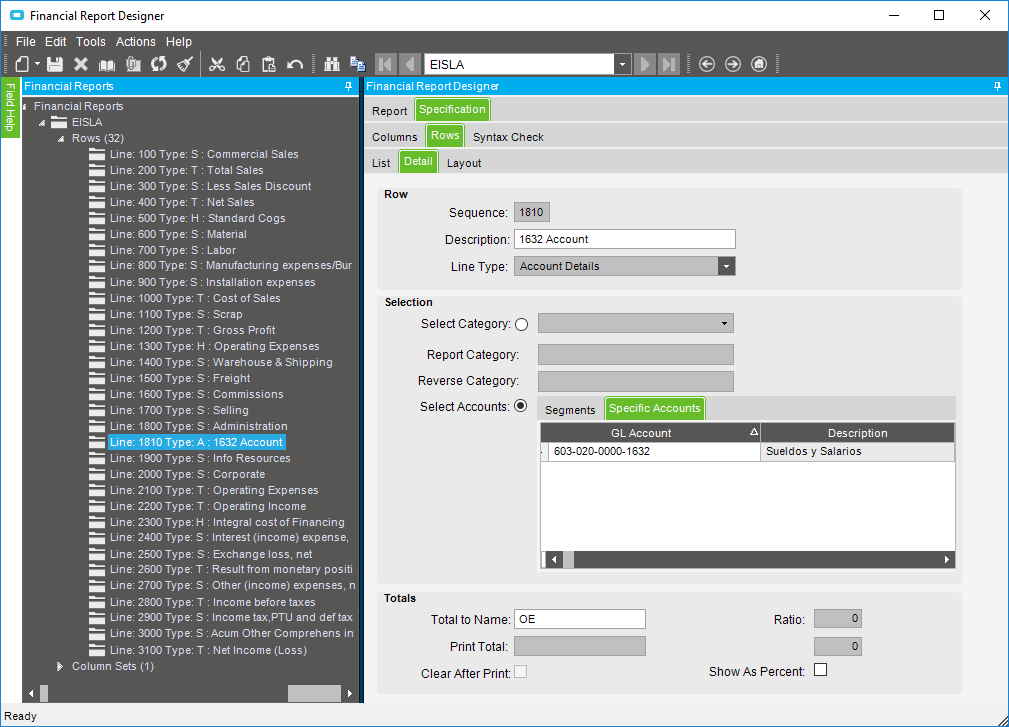Go to next record navigation button
This screenshot has width=1009, height=727.
pyautogui.click(x=644, y=64)
